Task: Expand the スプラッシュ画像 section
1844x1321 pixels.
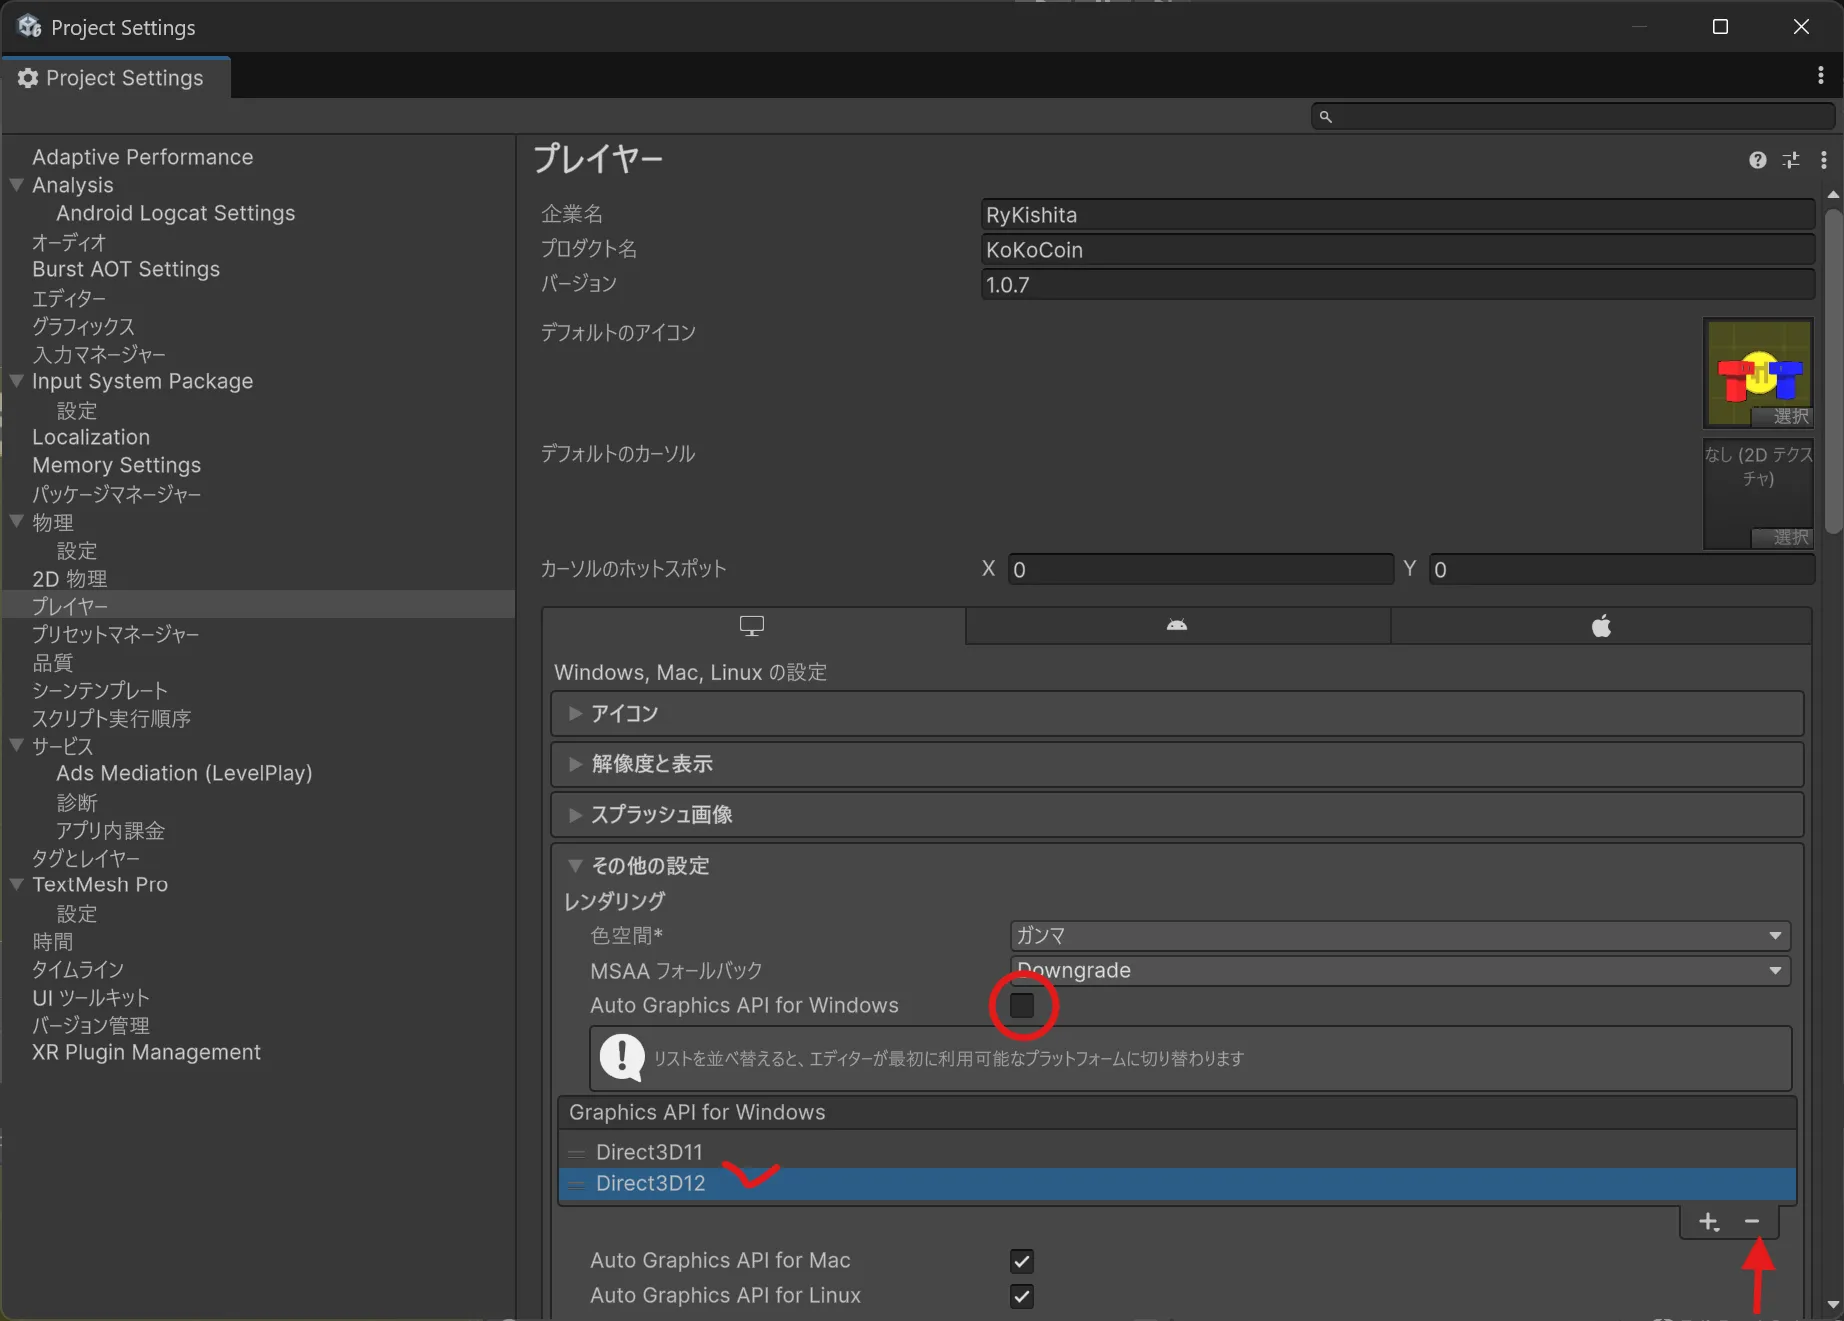Action: pos(661,815)
